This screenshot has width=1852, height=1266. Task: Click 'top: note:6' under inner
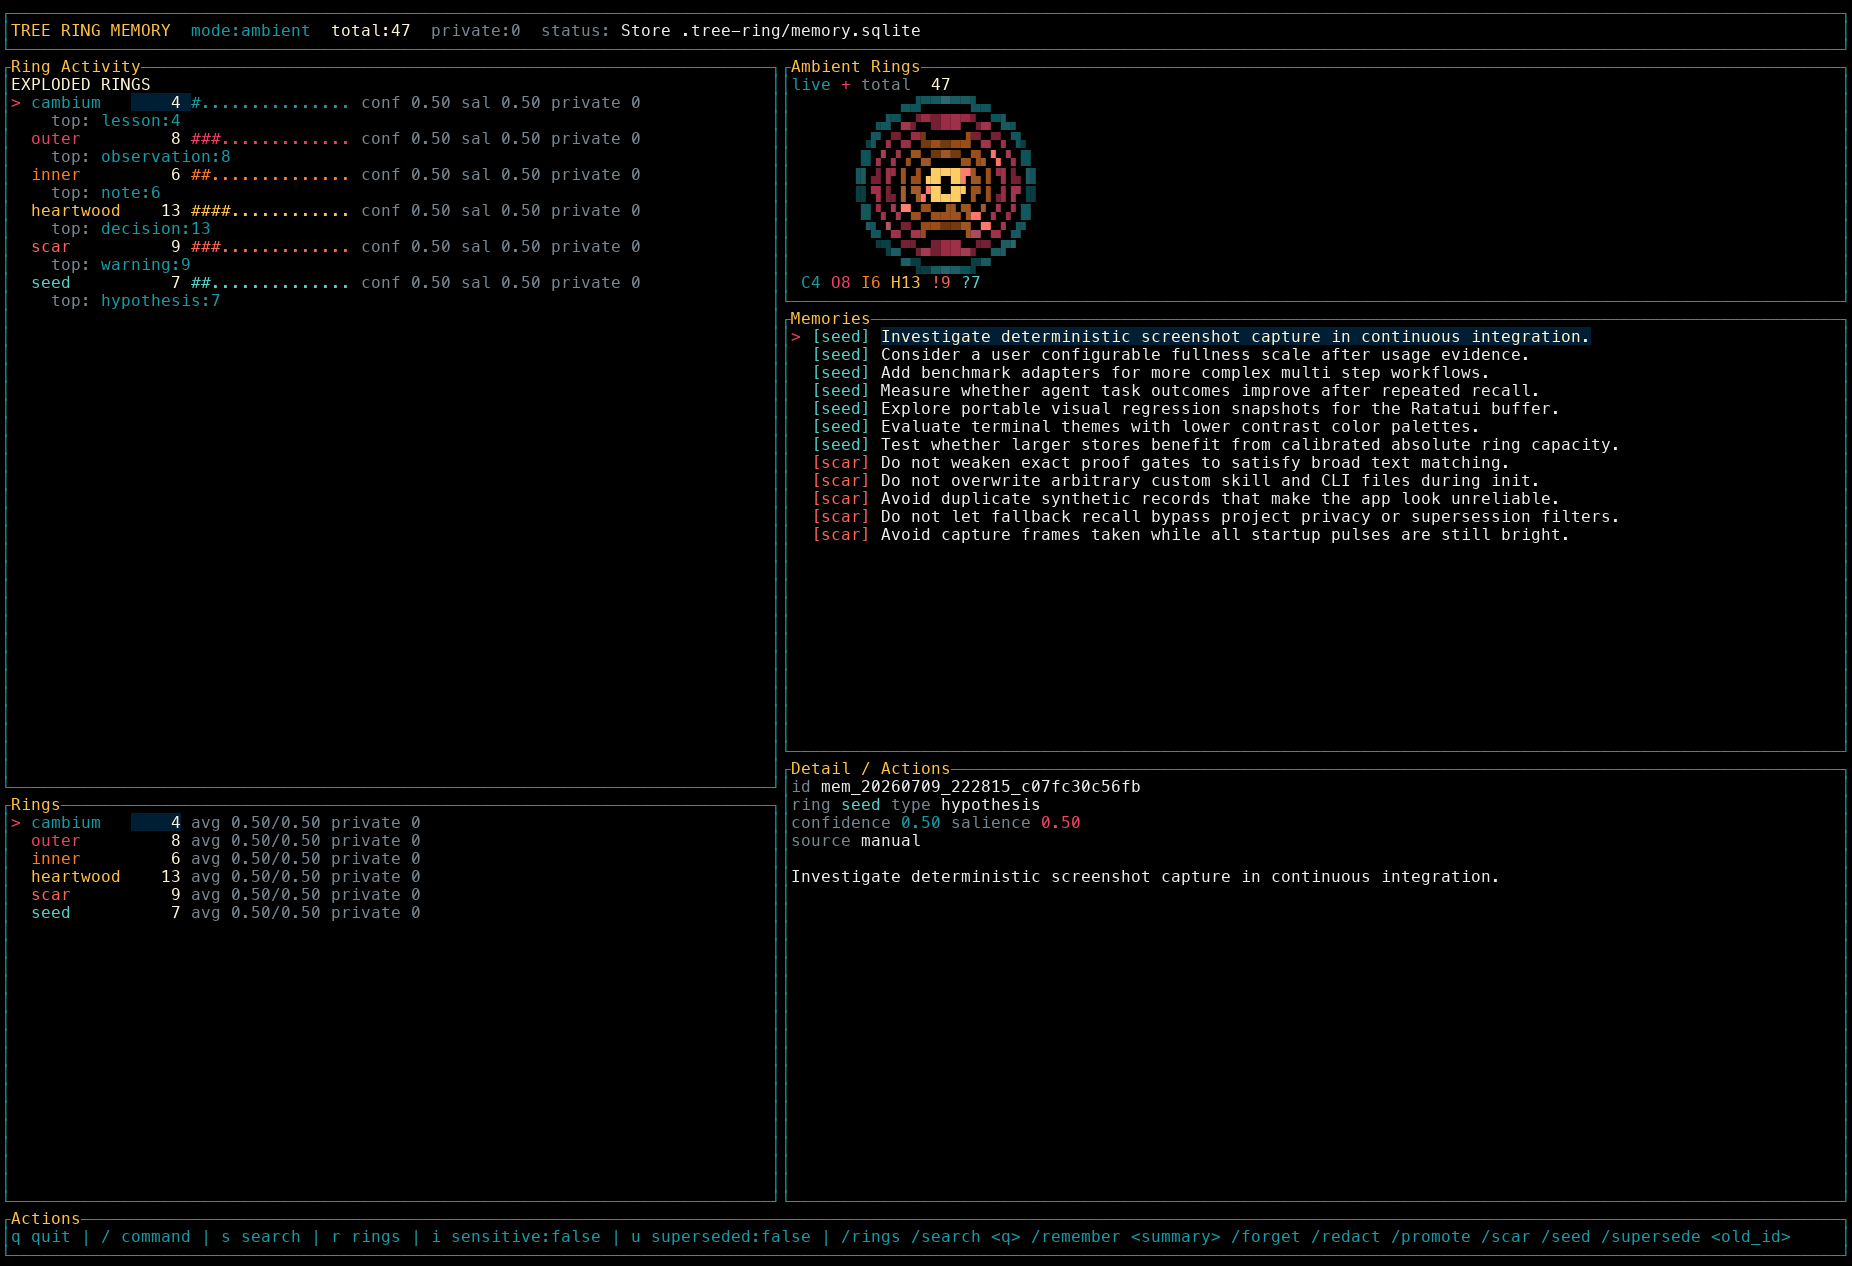tap(106, 193)
